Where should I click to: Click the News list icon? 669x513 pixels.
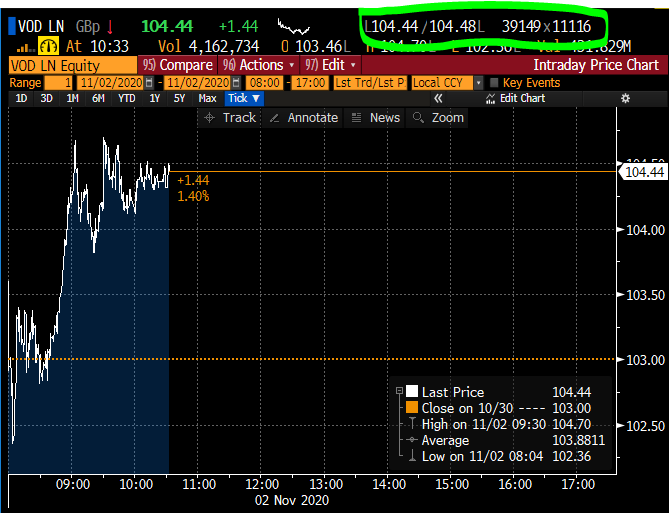tap(356, 118)
